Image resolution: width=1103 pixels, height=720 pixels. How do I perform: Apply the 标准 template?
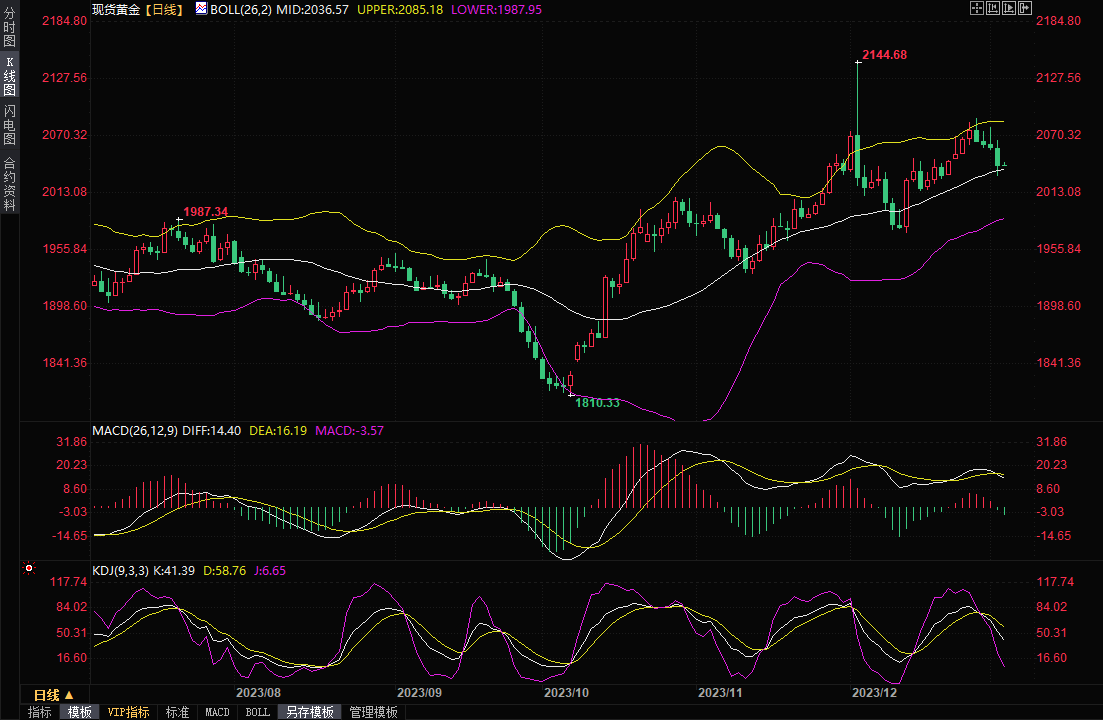click(177, 712)
